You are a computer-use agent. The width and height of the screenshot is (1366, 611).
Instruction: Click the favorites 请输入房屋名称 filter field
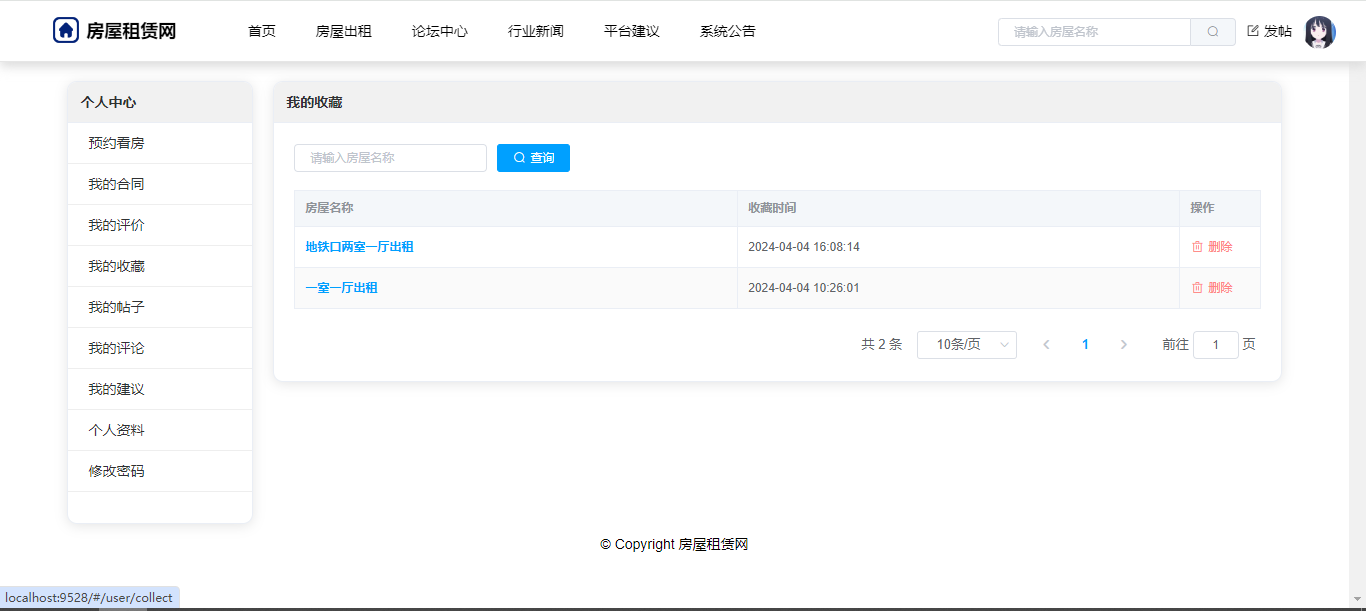point(390,158)
